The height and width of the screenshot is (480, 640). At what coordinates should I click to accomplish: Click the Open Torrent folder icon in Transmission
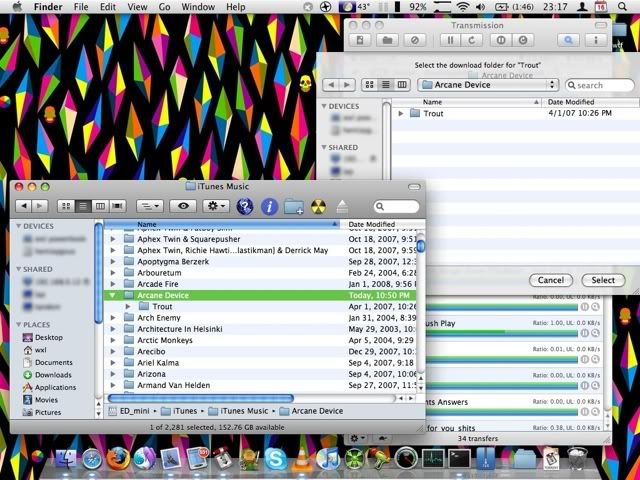[387, 40]
